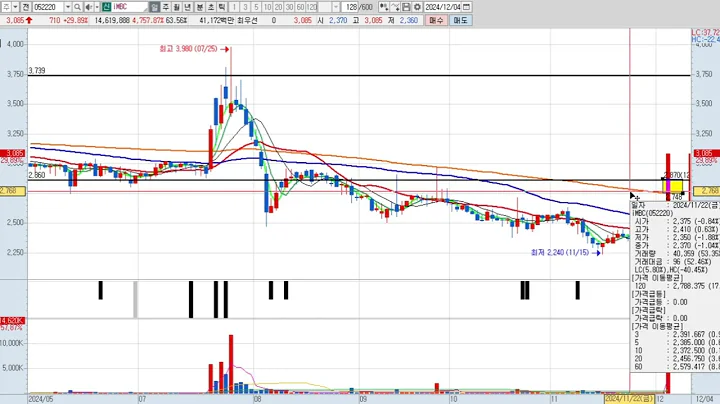
Task: Click the 주 market type box
Action: click(x=6, y=7)
